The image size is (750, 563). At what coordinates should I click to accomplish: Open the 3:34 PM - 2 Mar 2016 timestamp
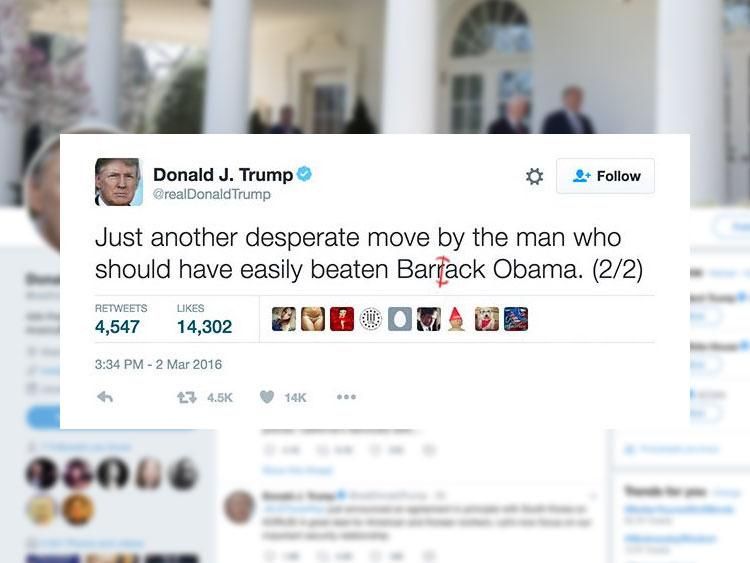[158, 364]
